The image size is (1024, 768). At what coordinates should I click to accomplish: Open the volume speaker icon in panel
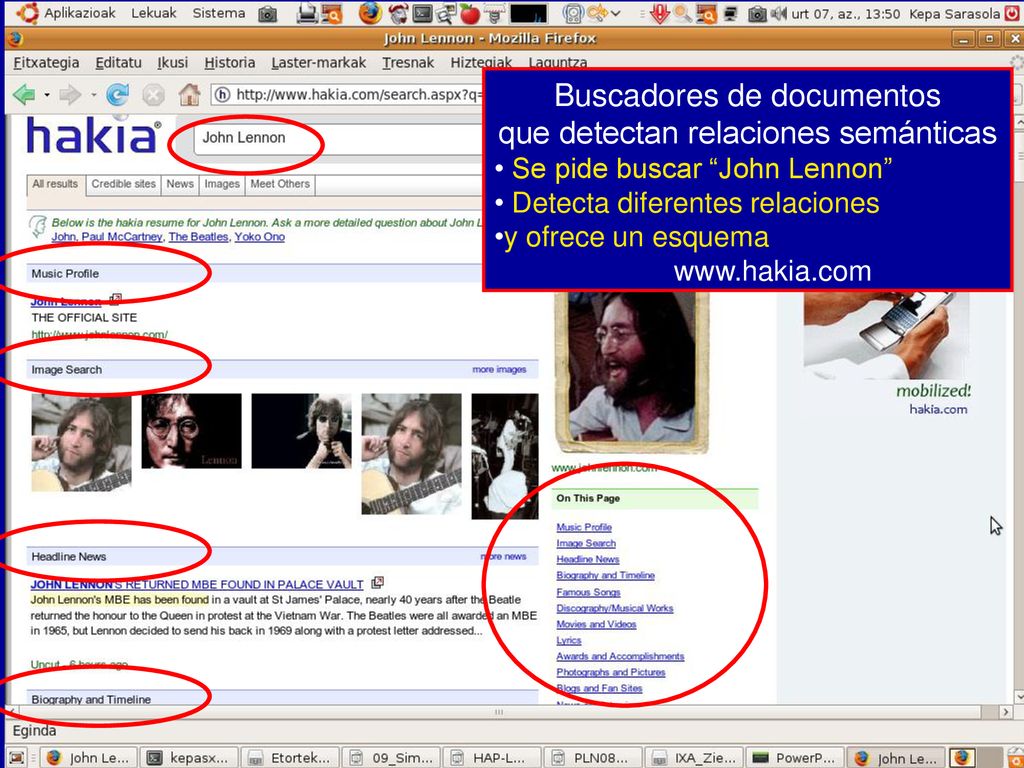point(778,13)
